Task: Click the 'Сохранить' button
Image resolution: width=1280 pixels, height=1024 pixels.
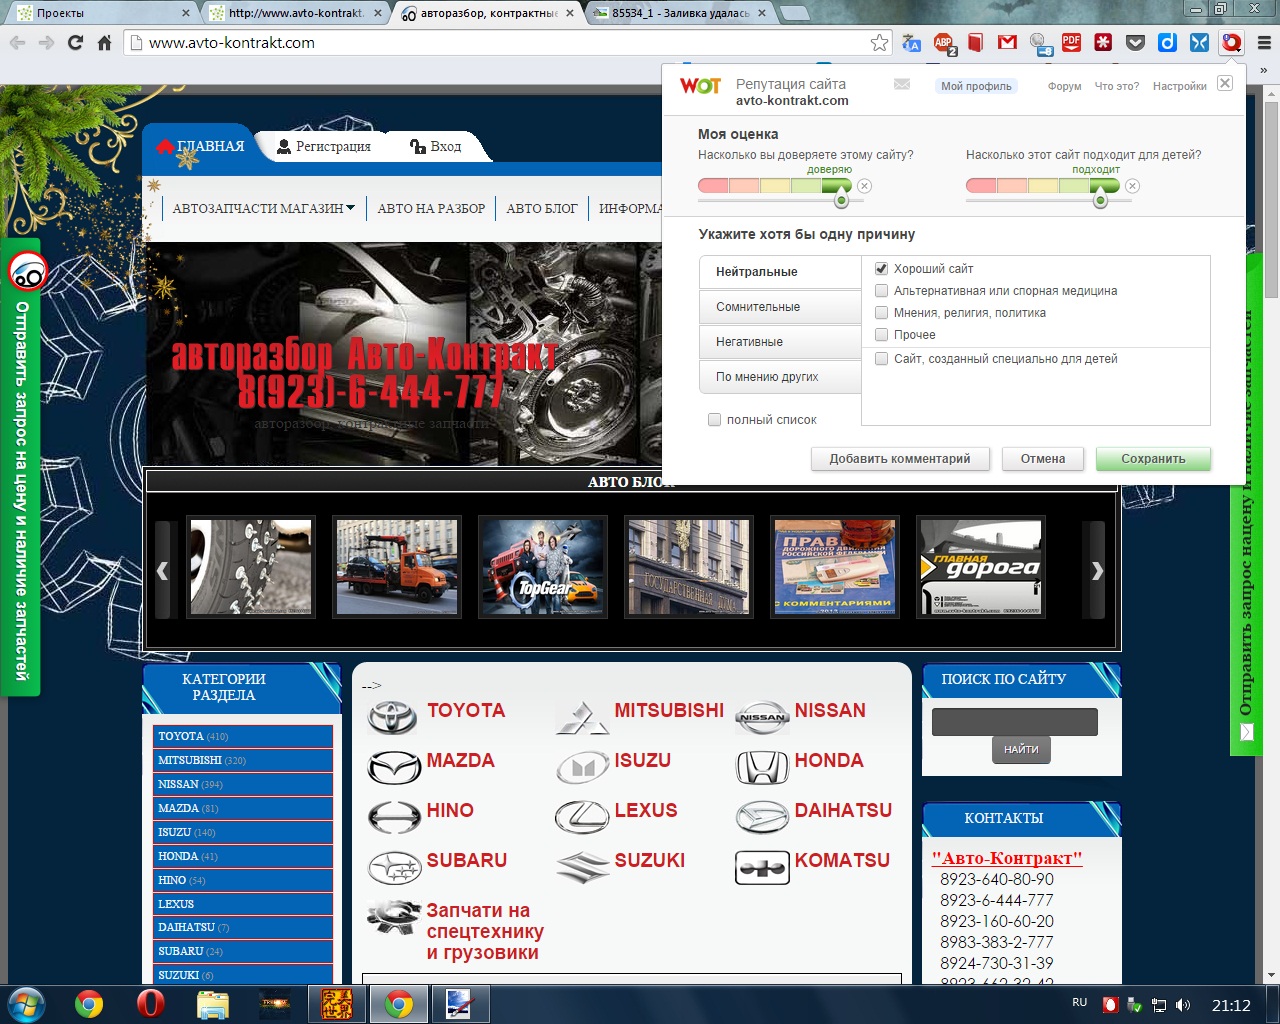Action: tap(1153, 459)
